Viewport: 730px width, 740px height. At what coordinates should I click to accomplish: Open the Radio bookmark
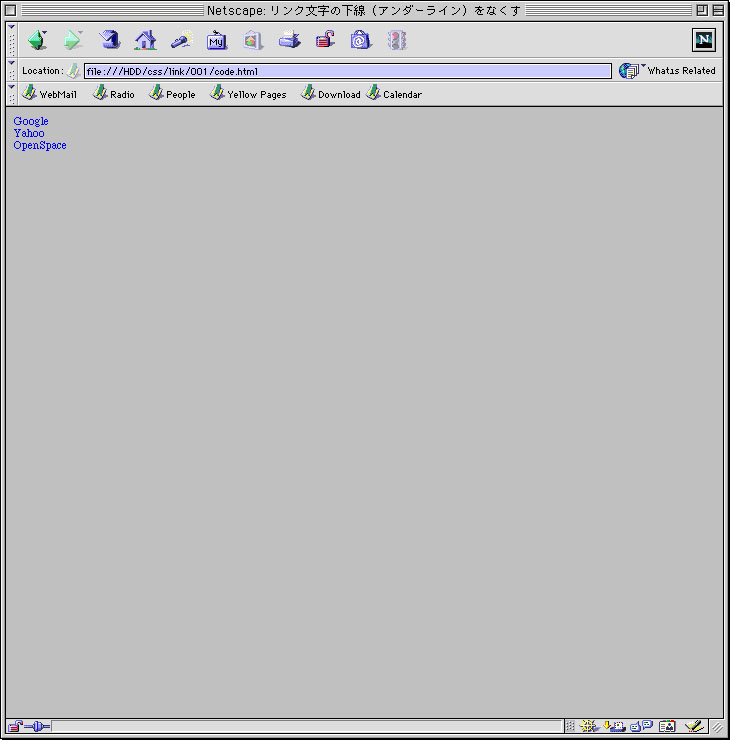[114, 94]
